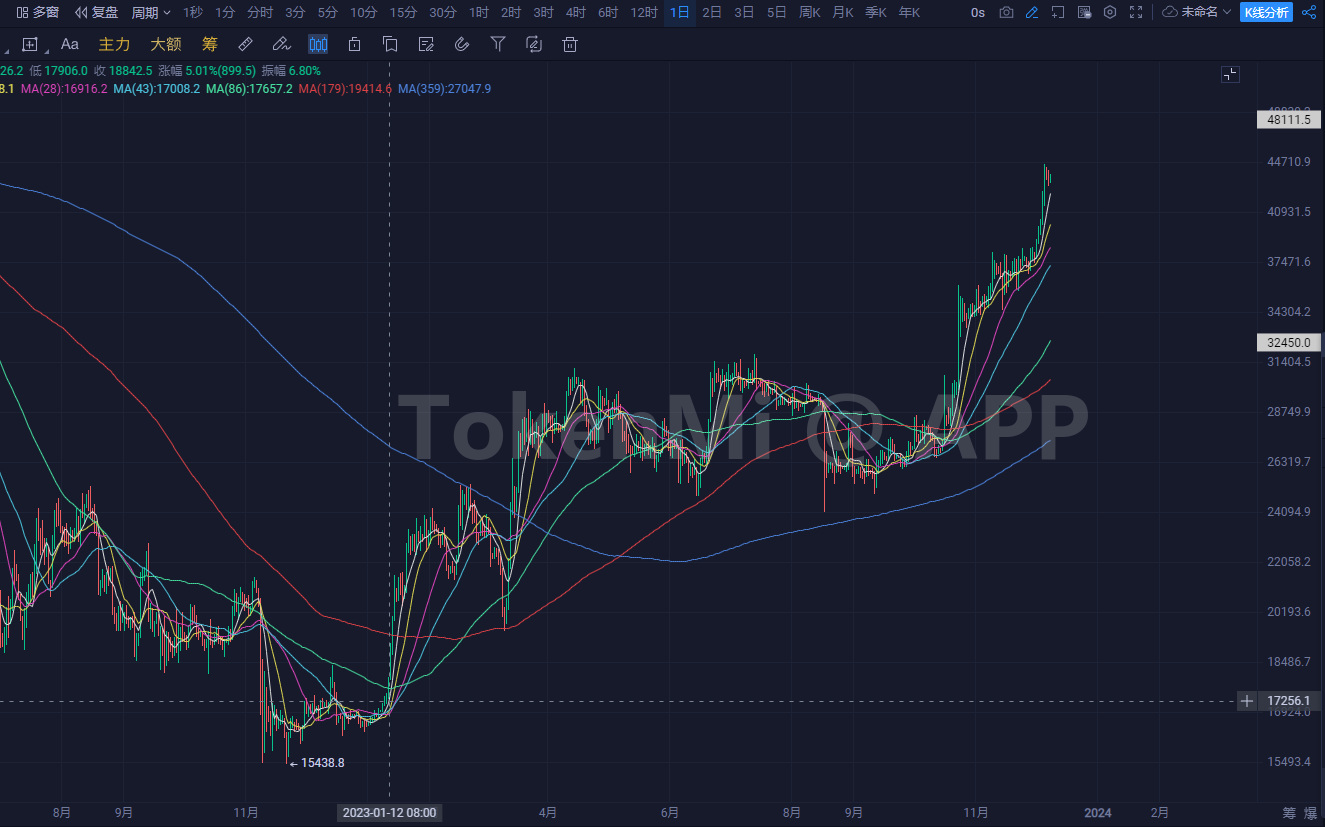
Task: Click the plus button beside 17256.1 price
Action: coord(1247,701)
